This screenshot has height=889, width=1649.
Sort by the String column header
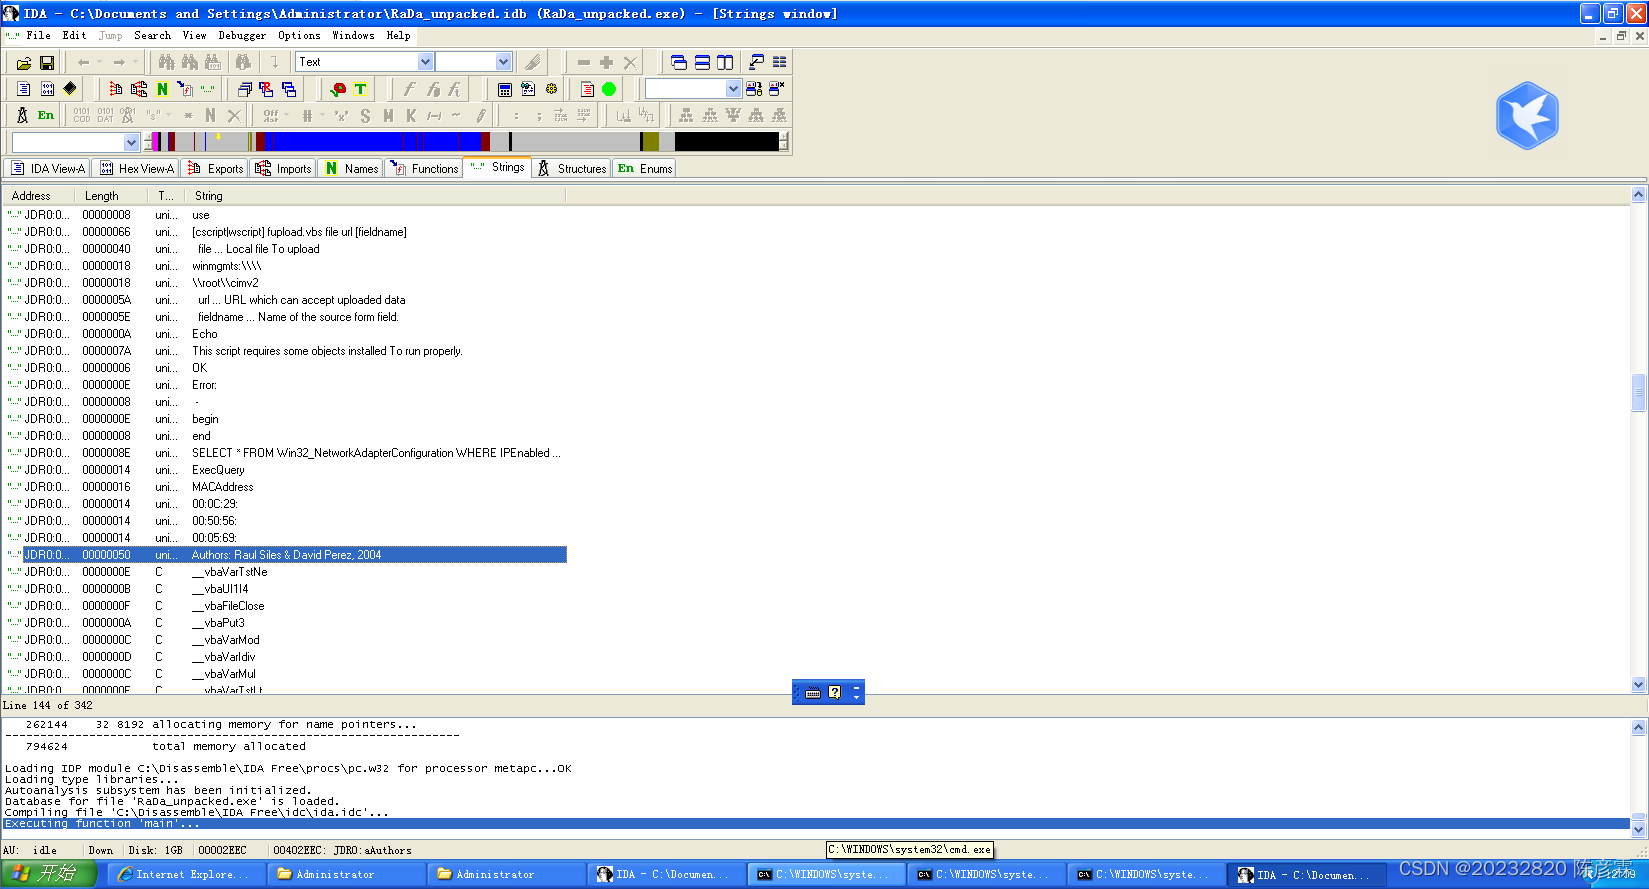[375, 196]
